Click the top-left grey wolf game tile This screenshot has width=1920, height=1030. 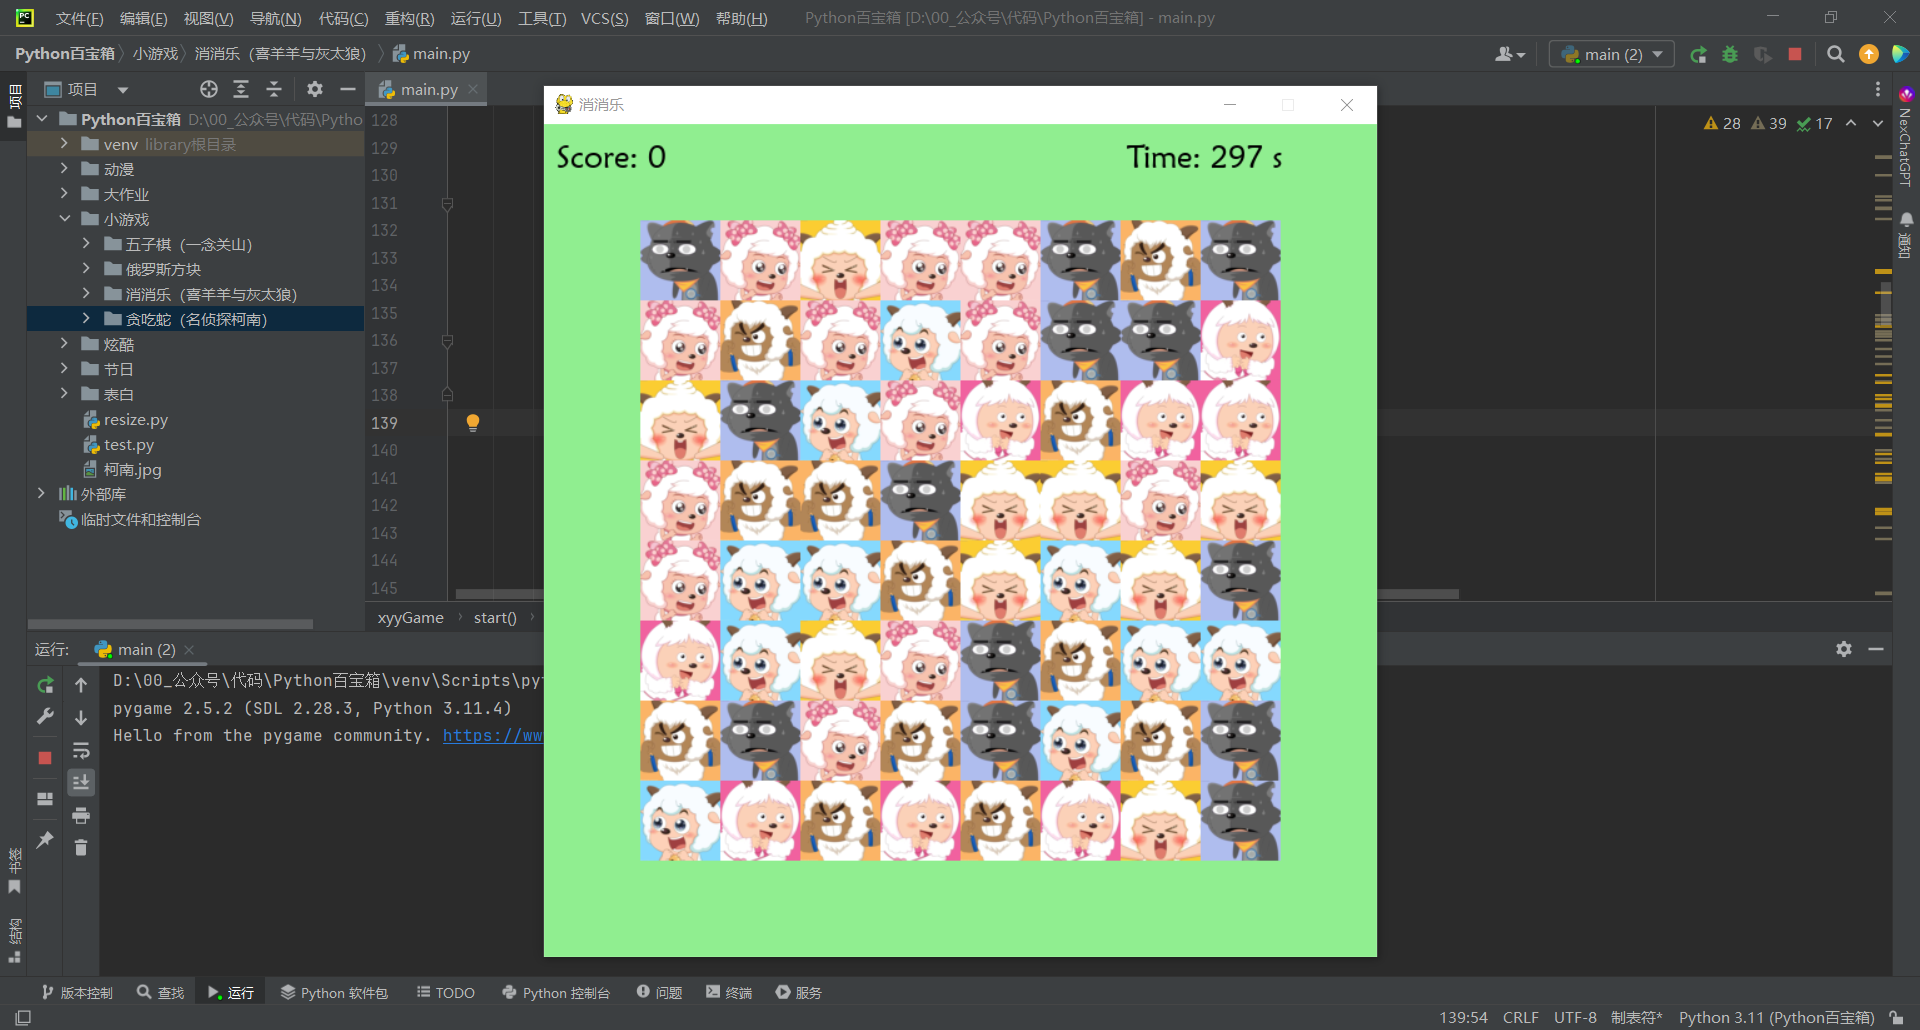pyautogui.click(x=680, y=260)
